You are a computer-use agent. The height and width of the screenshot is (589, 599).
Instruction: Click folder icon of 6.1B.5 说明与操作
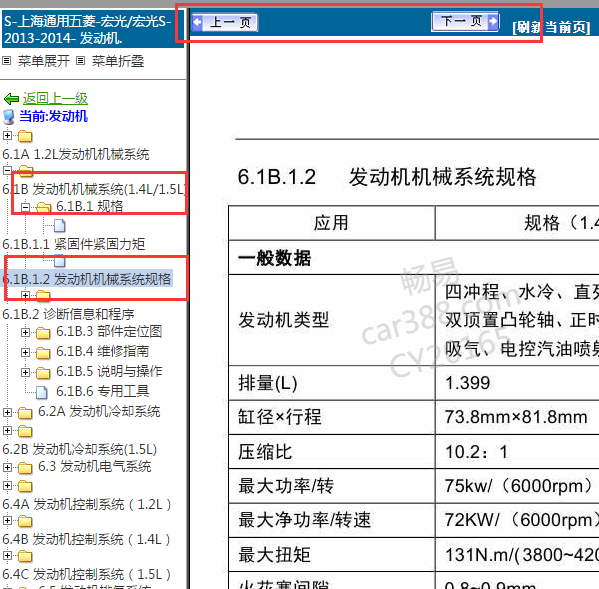click(x=43, y=373)
